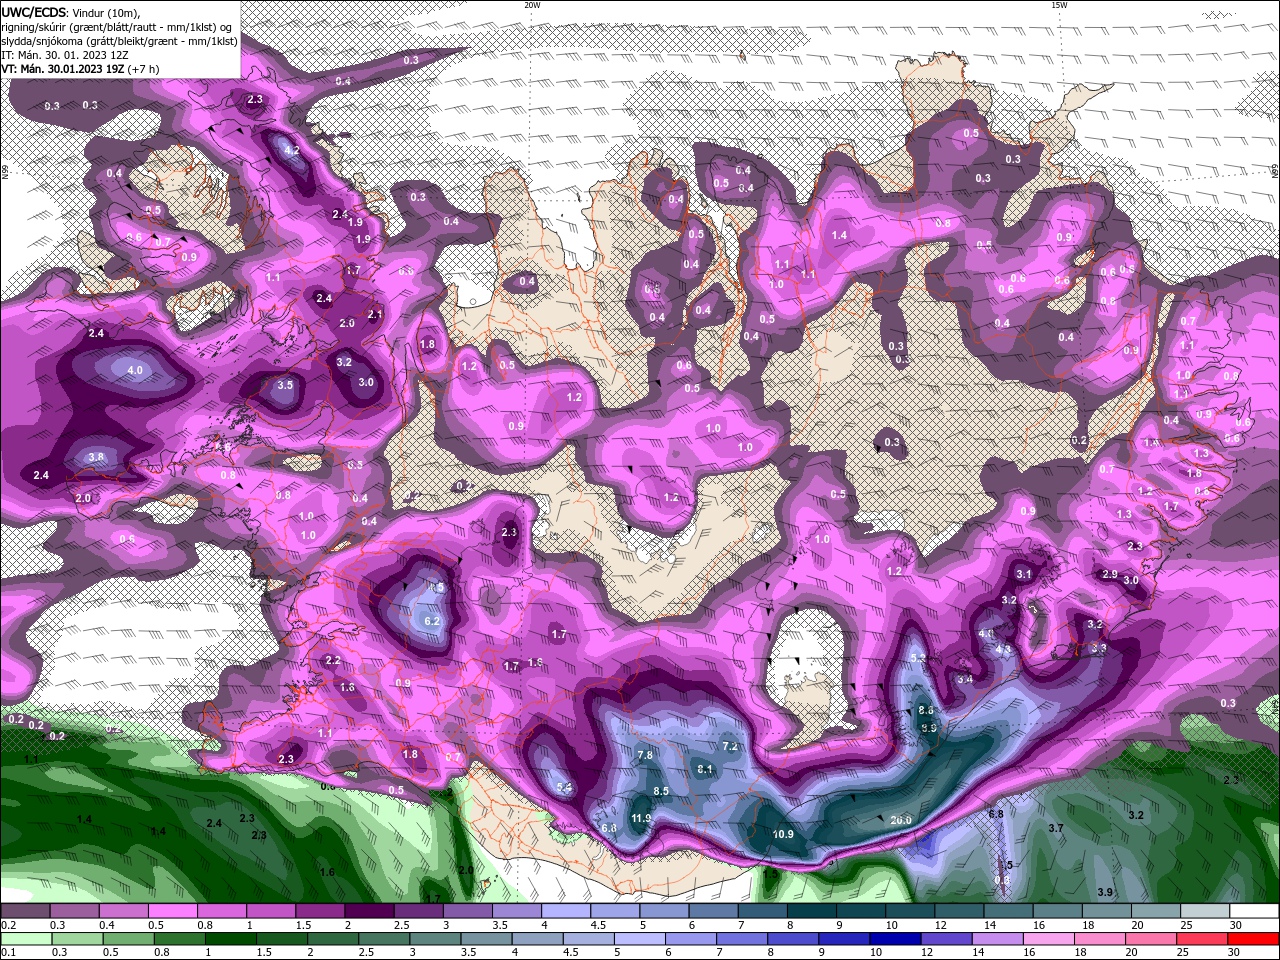This screenshot has width=1280, height=960.
Task: Select the '8.1' precipitation value
Action: (705, 769)
